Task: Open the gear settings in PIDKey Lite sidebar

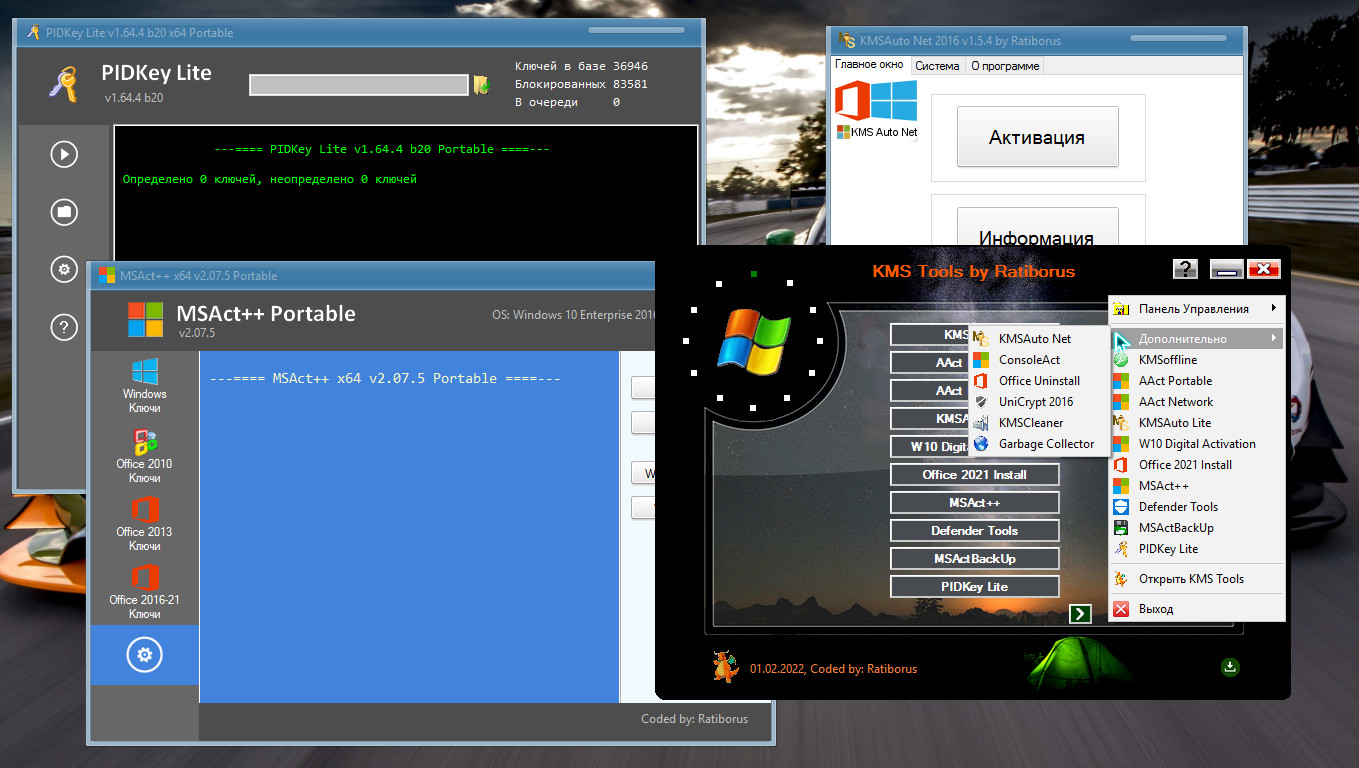Action: click(x=64, y=269)
